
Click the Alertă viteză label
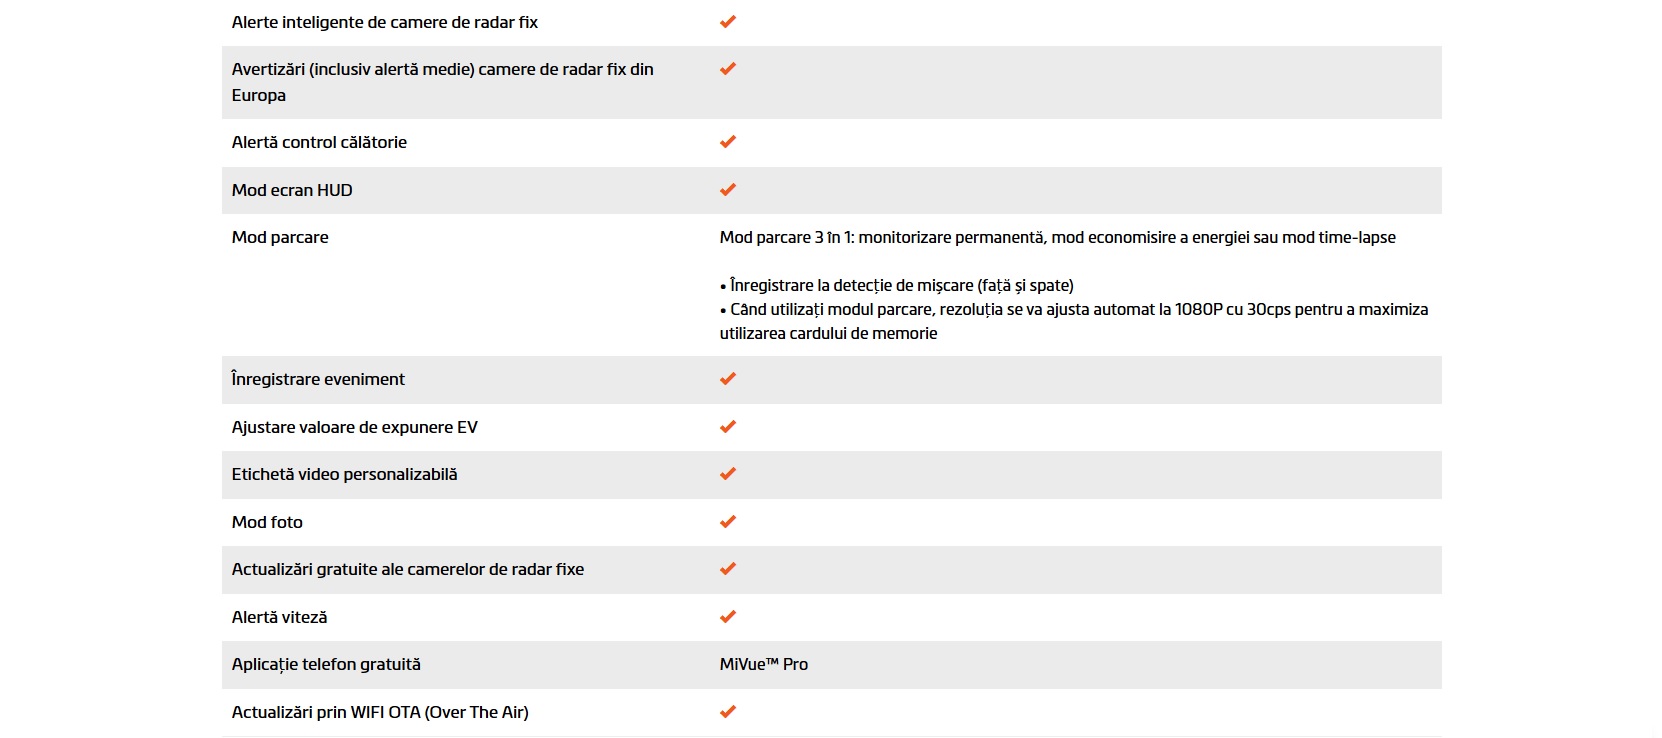tap(279, 617)
